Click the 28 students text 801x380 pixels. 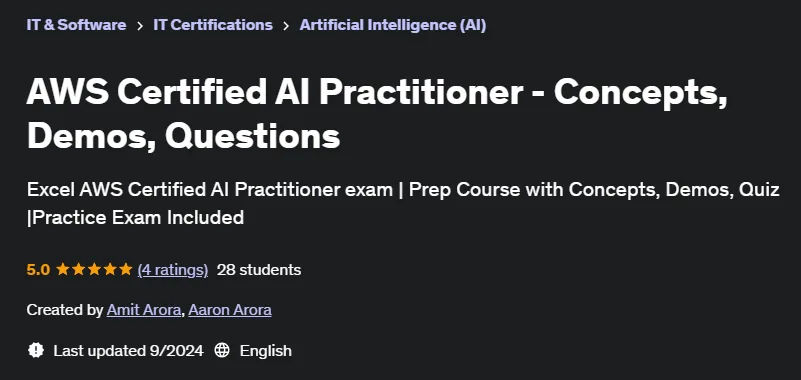pyautogui.click(x=259, y=270)
